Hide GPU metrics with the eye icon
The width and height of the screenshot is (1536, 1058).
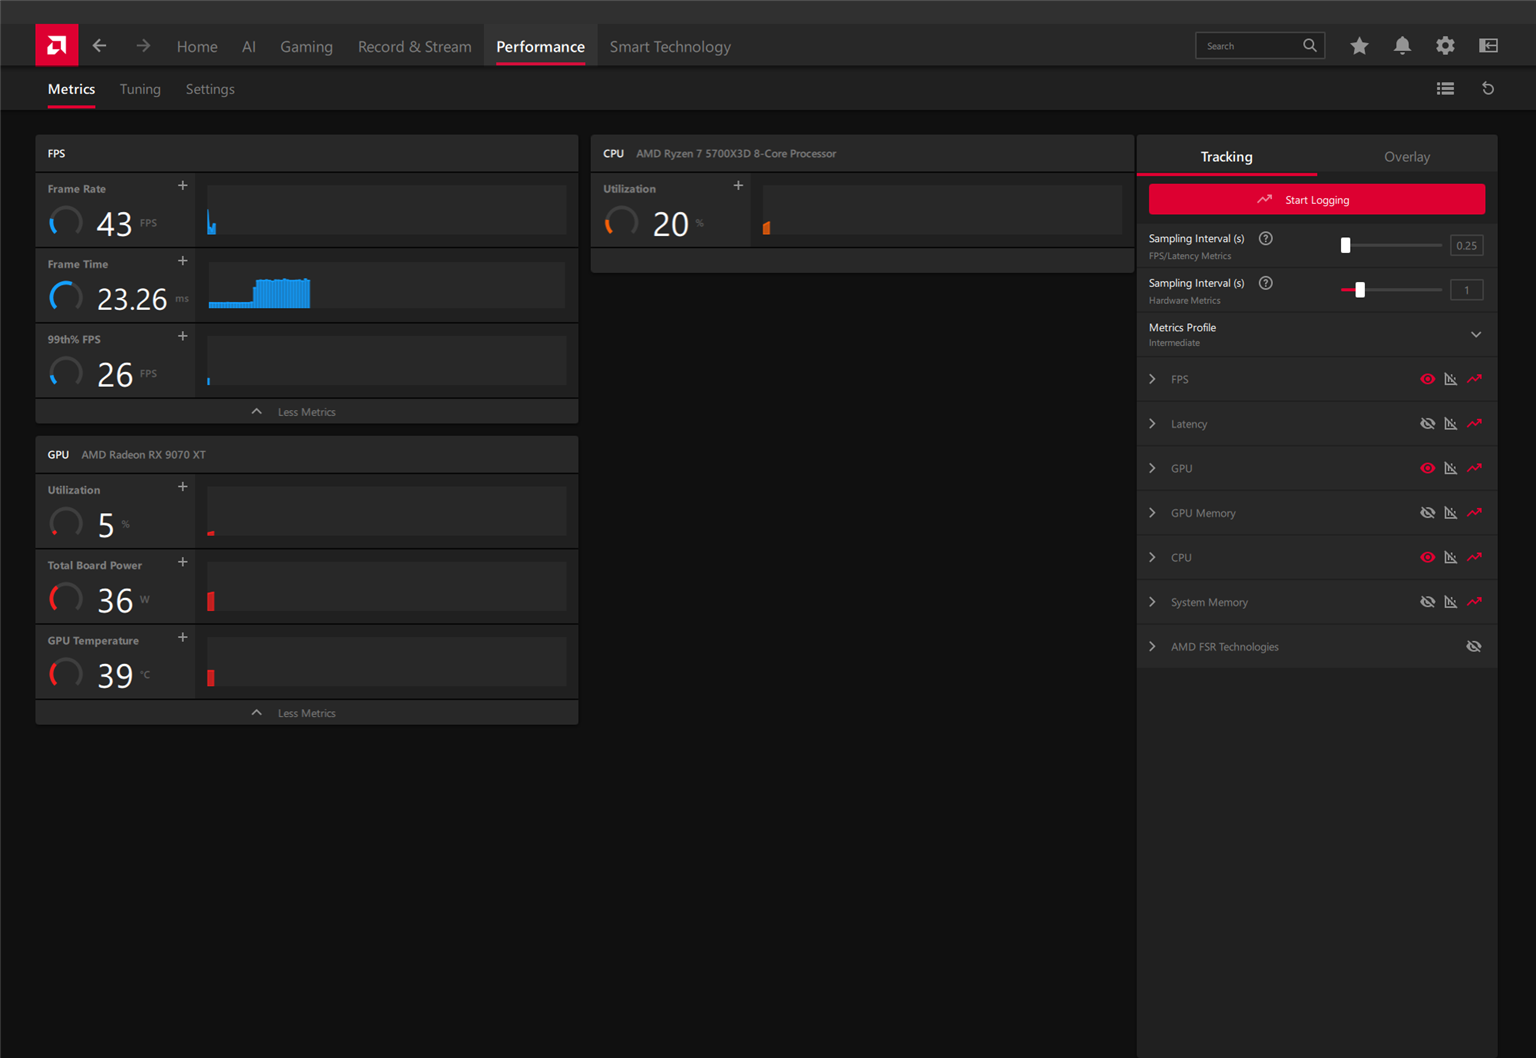1427,468
